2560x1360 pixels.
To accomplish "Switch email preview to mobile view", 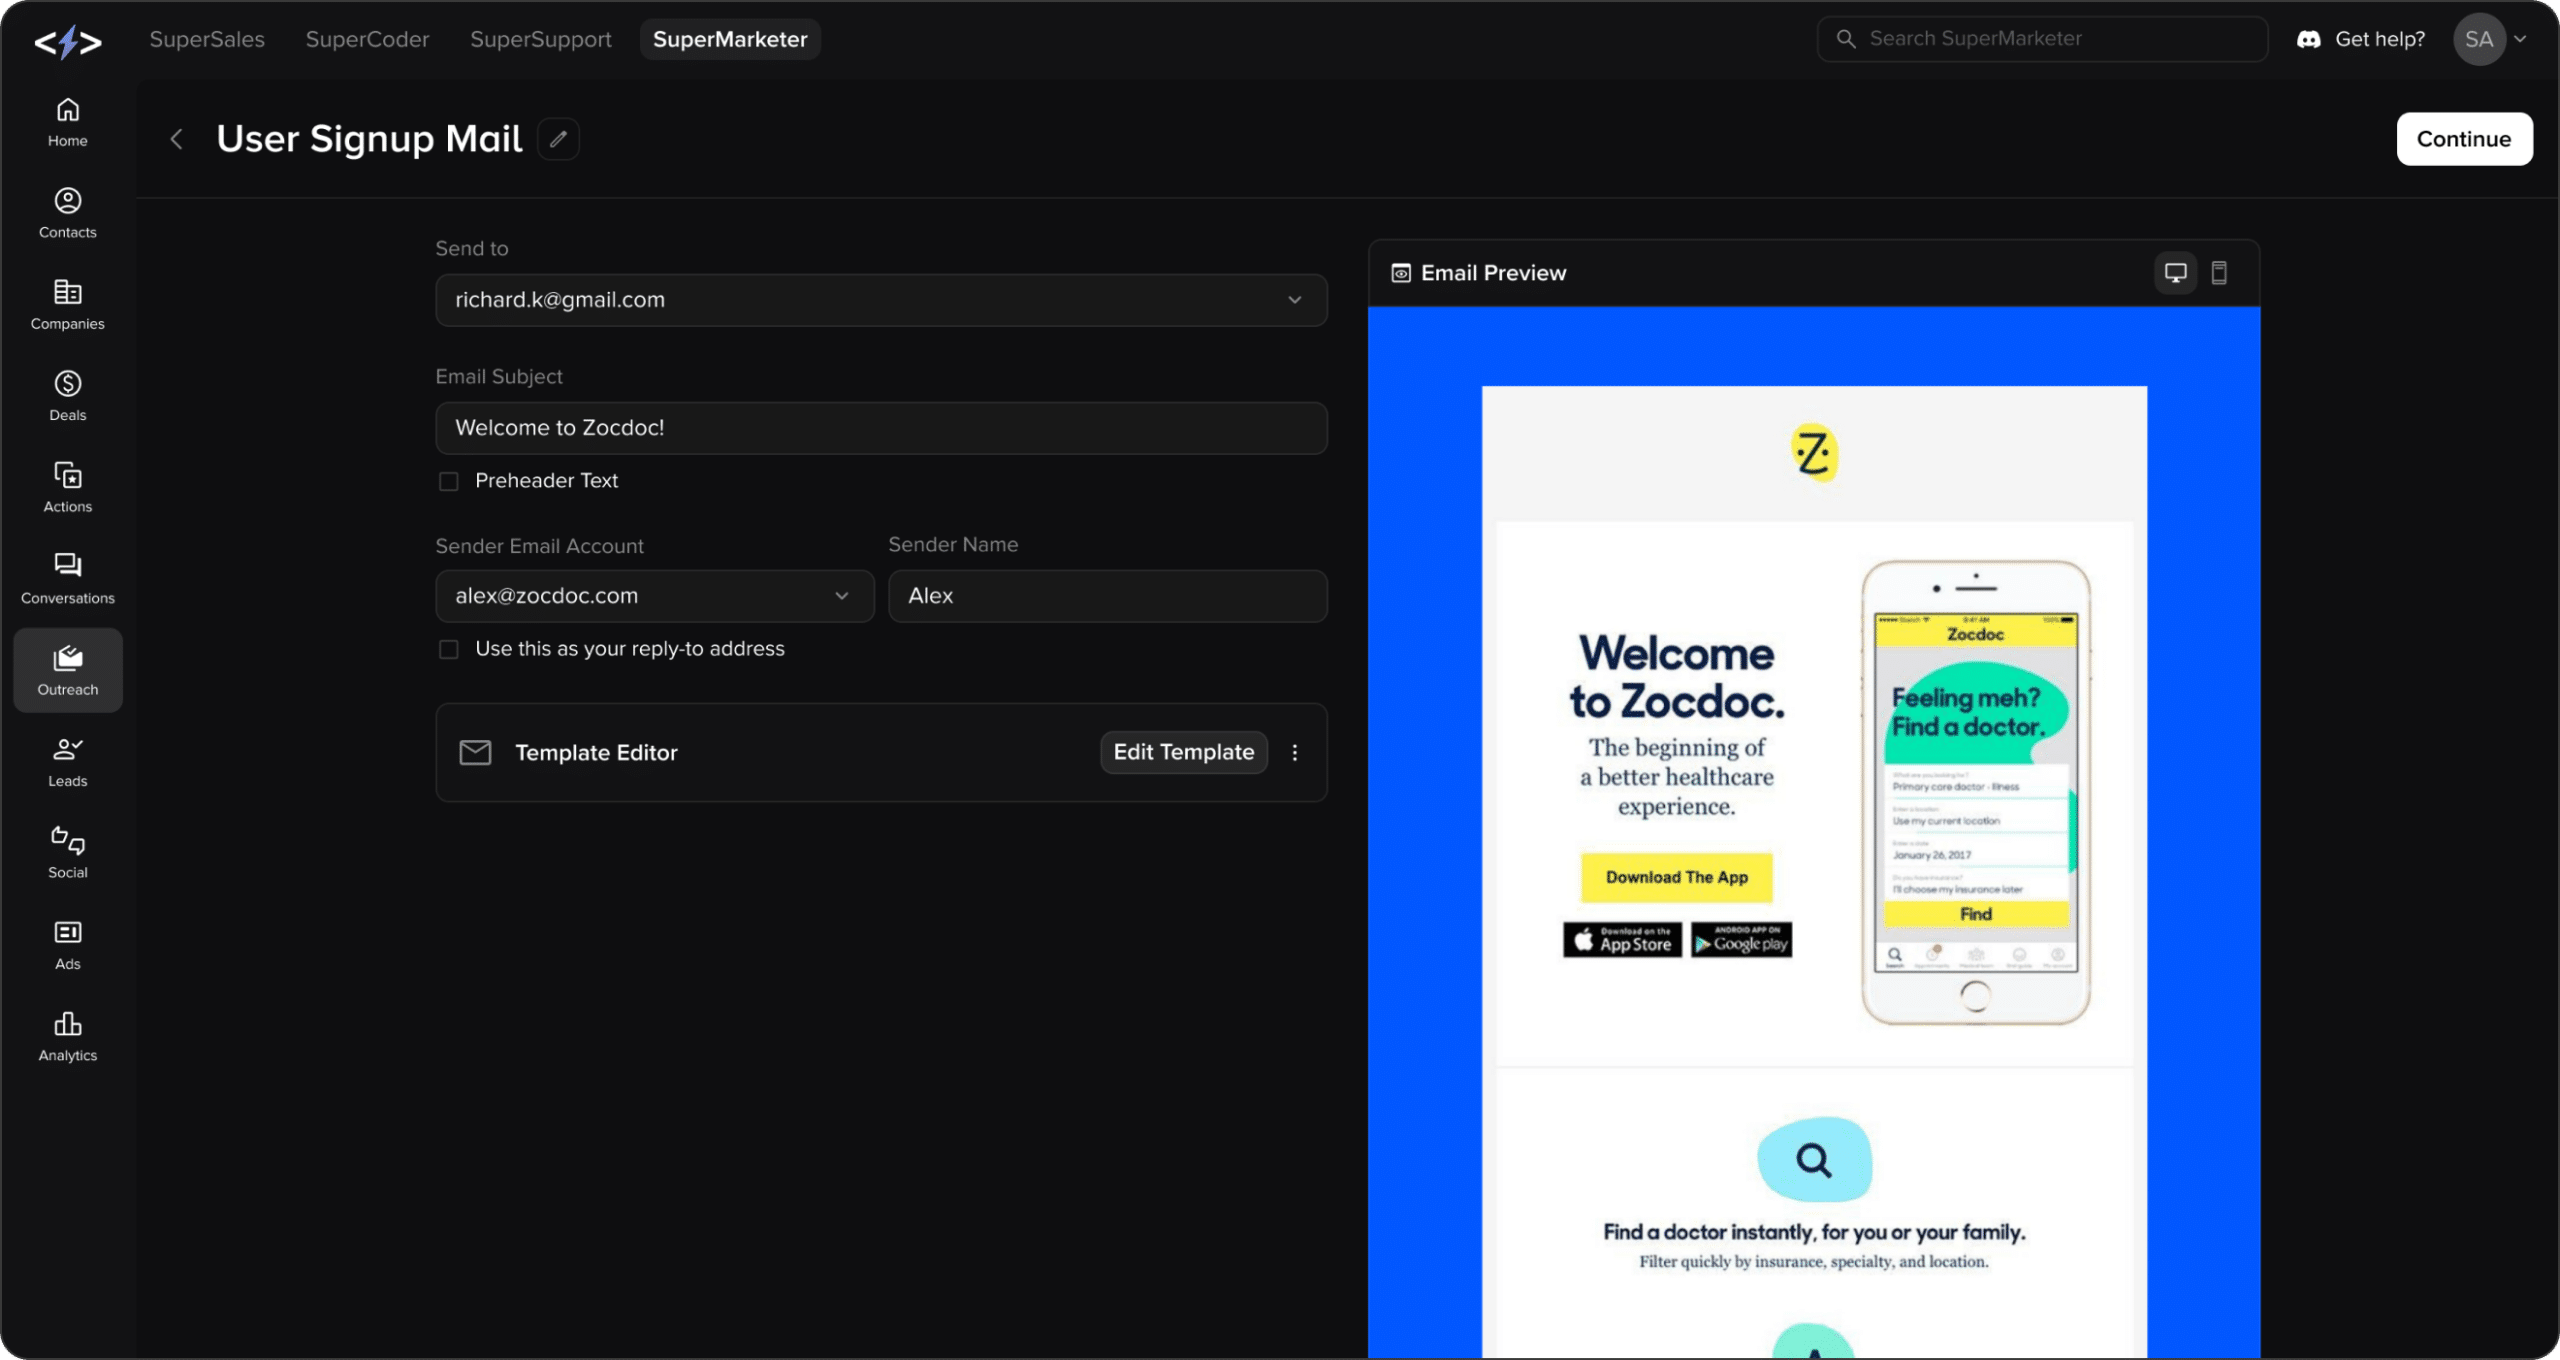I will tap(2219, 273).
